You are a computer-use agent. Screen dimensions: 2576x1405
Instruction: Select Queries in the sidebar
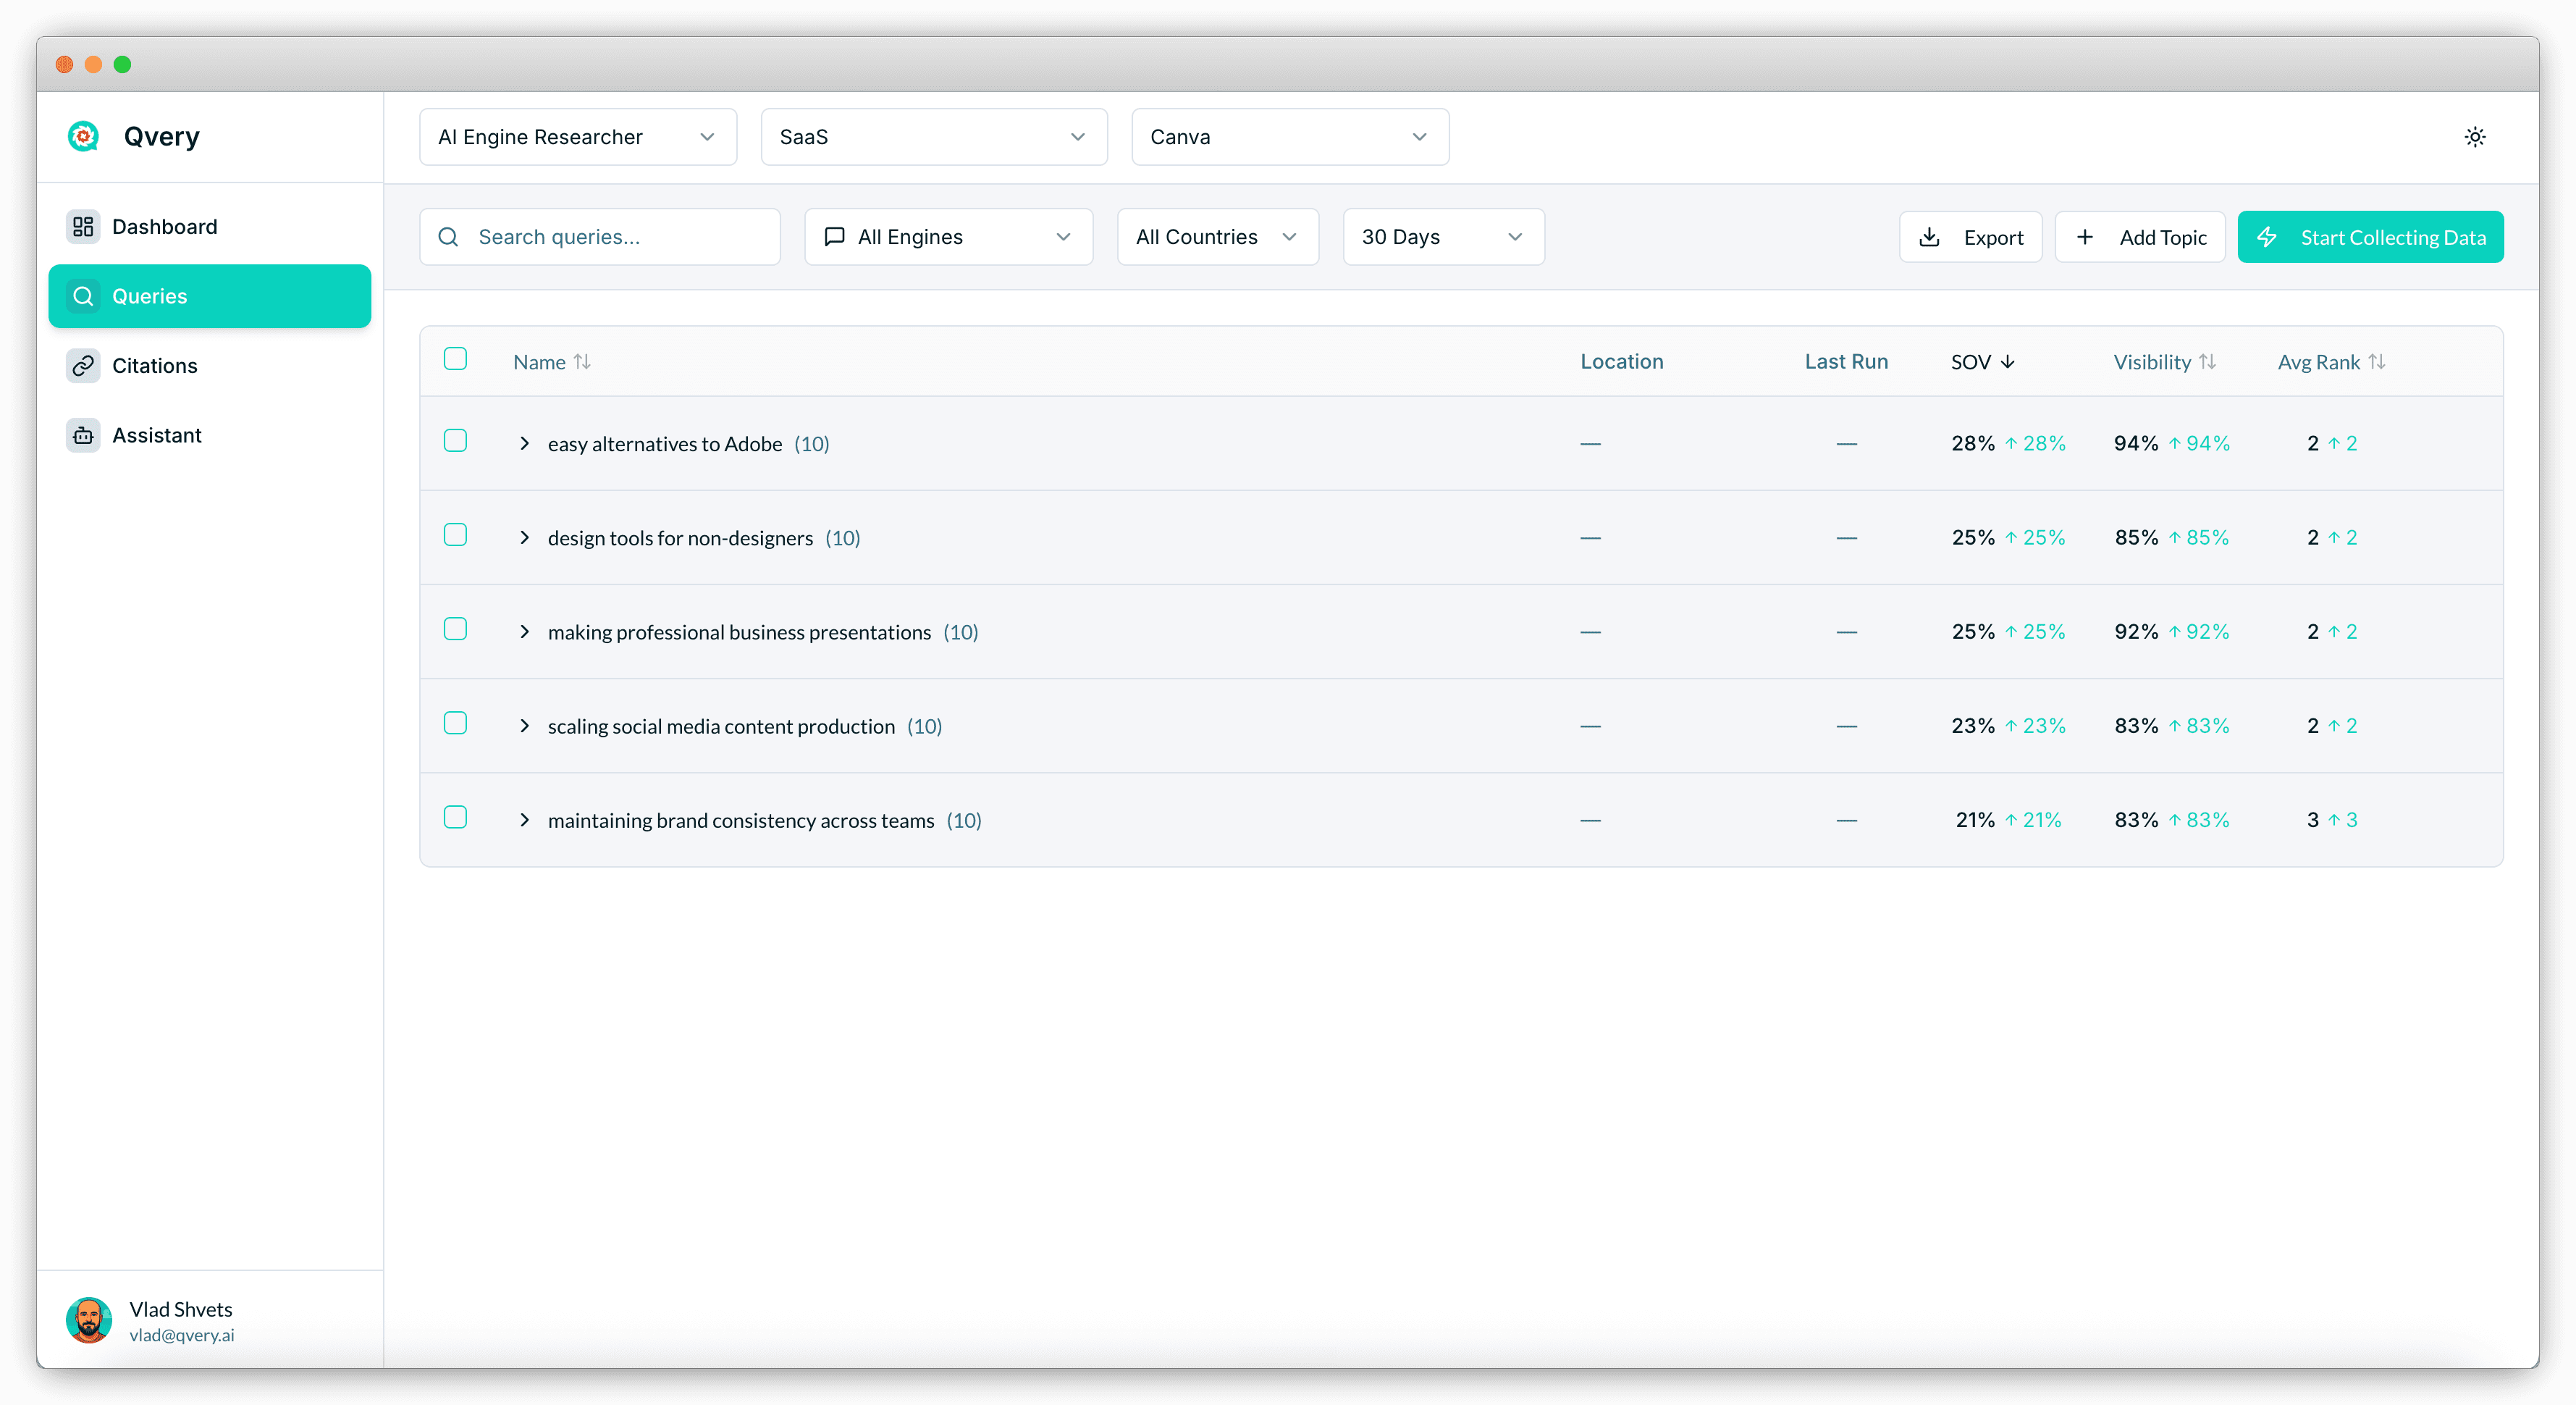coord(210,296)
